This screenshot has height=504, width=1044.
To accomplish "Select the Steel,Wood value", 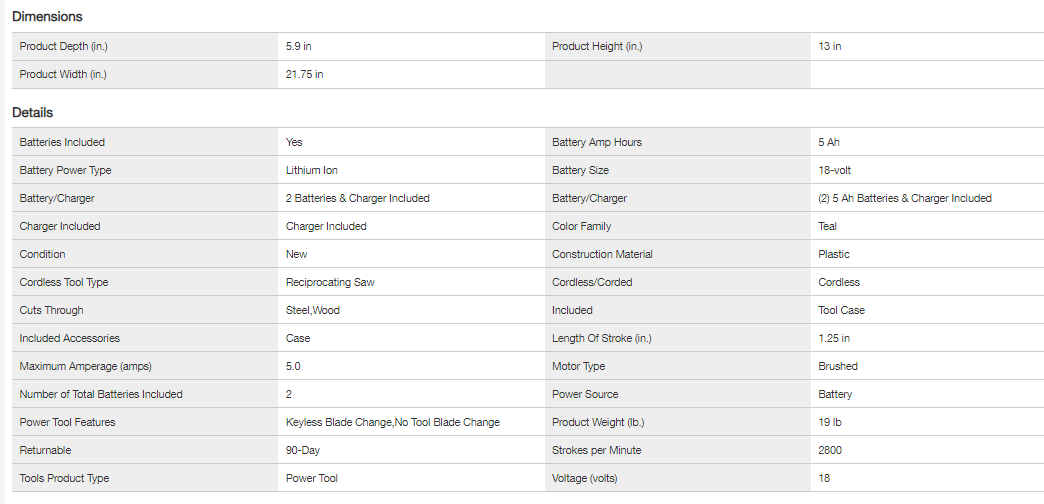I will pyautogui.click(x=313, y=310).
